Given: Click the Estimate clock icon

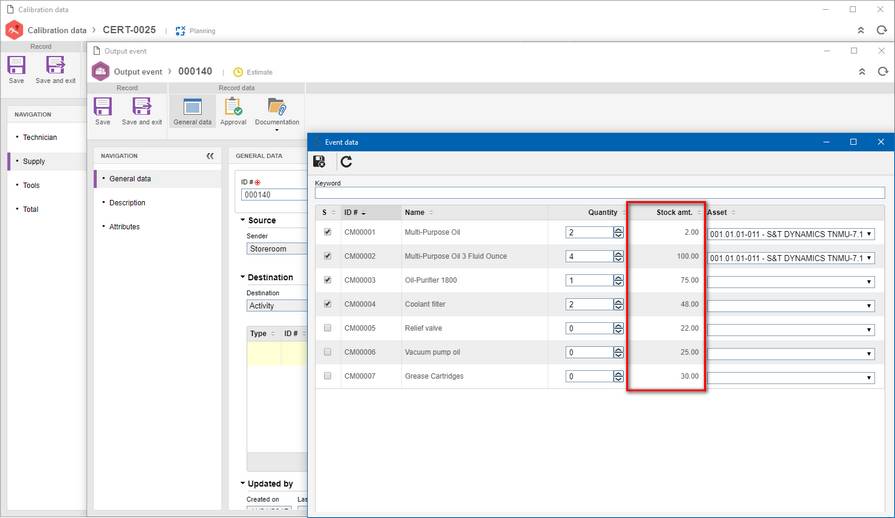Looking at the screenshot, I should coord(238,72).
